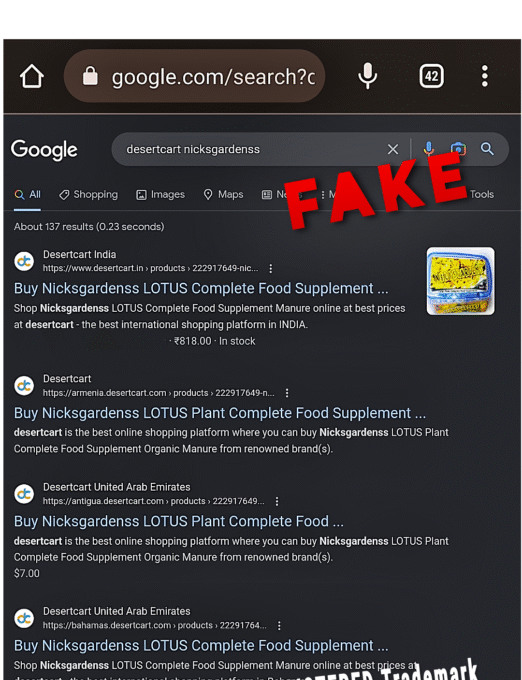Click the Google logo
The width and height of the screenshot is (522, 680).
[x=44, y=150]
